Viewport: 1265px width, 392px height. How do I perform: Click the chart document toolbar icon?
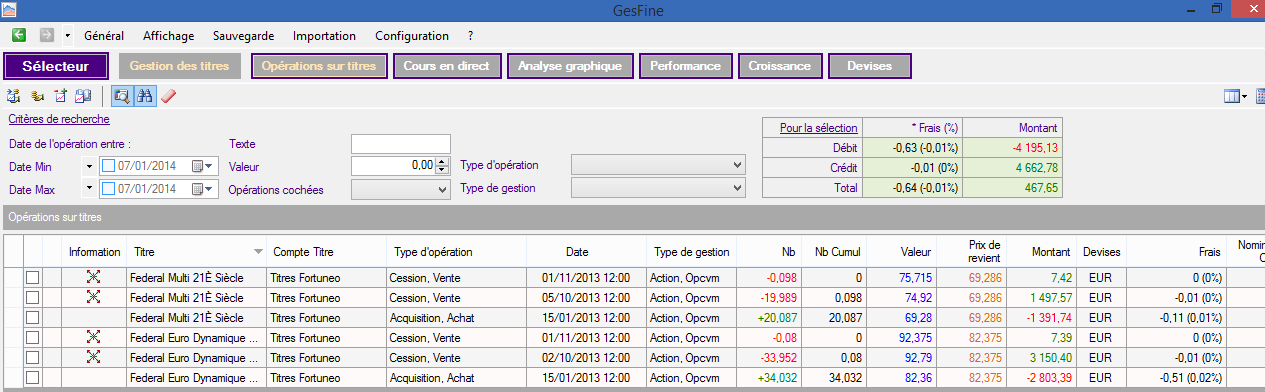coord(60,96)
